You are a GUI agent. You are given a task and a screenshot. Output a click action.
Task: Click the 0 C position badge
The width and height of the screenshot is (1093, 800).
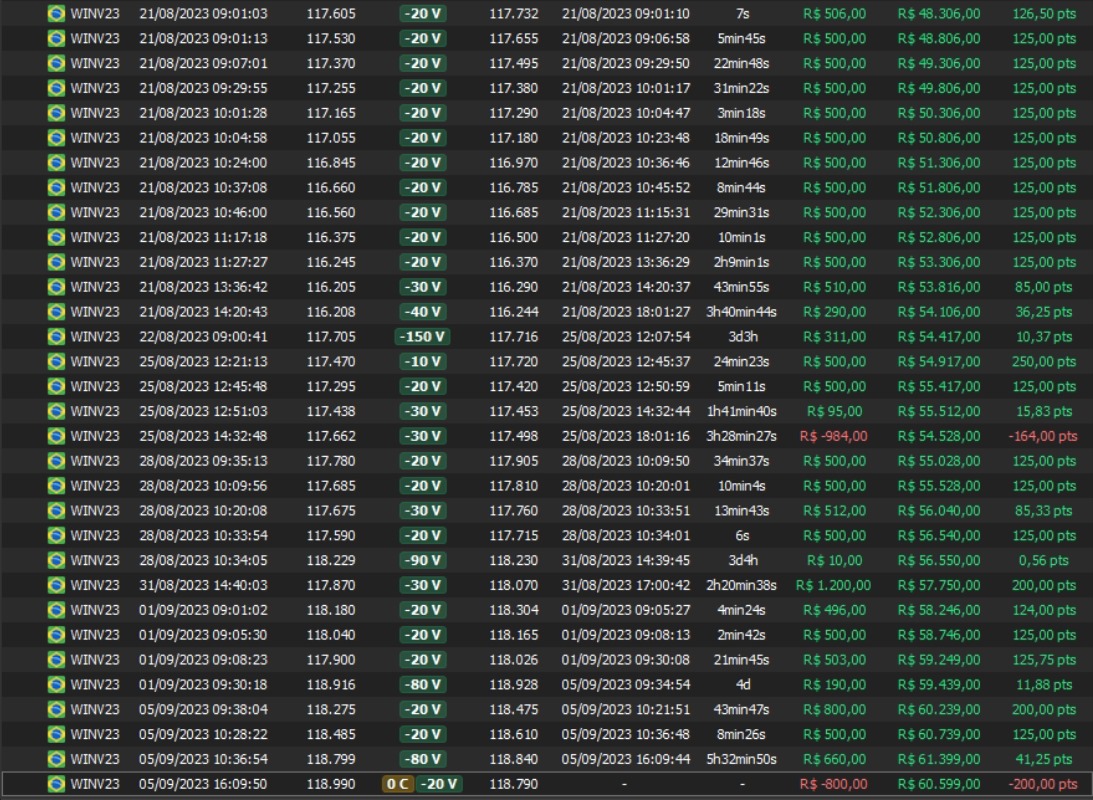coord(397,785)
